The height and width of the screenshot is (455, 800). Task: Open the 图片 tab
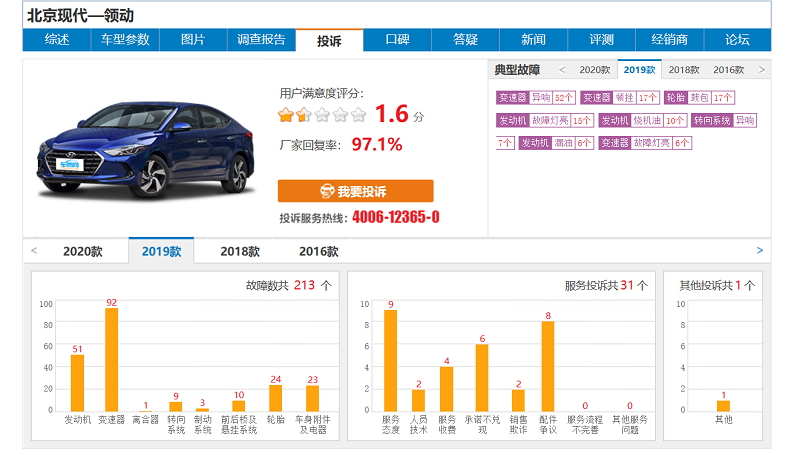[193, 40]
